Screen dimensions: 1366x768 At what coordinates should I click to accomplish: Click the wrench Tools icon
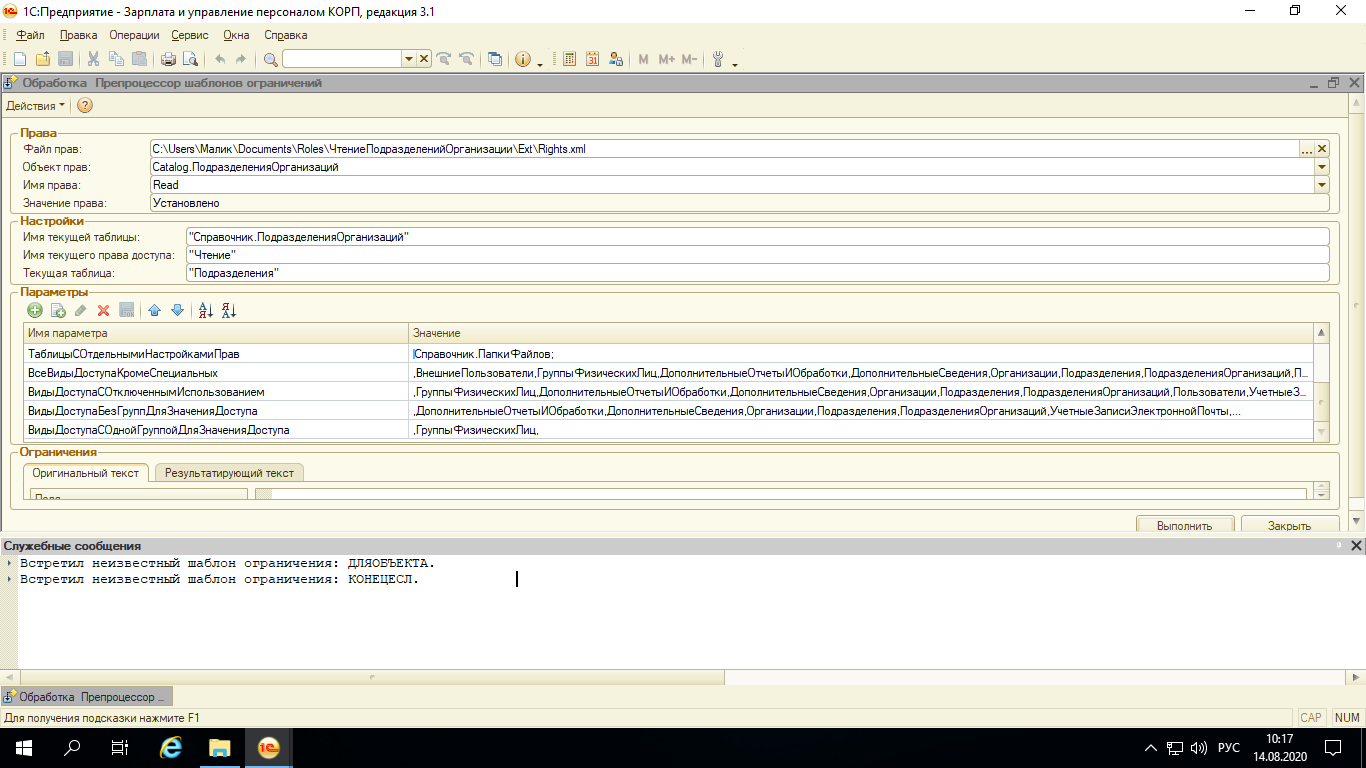coord(718,60)
